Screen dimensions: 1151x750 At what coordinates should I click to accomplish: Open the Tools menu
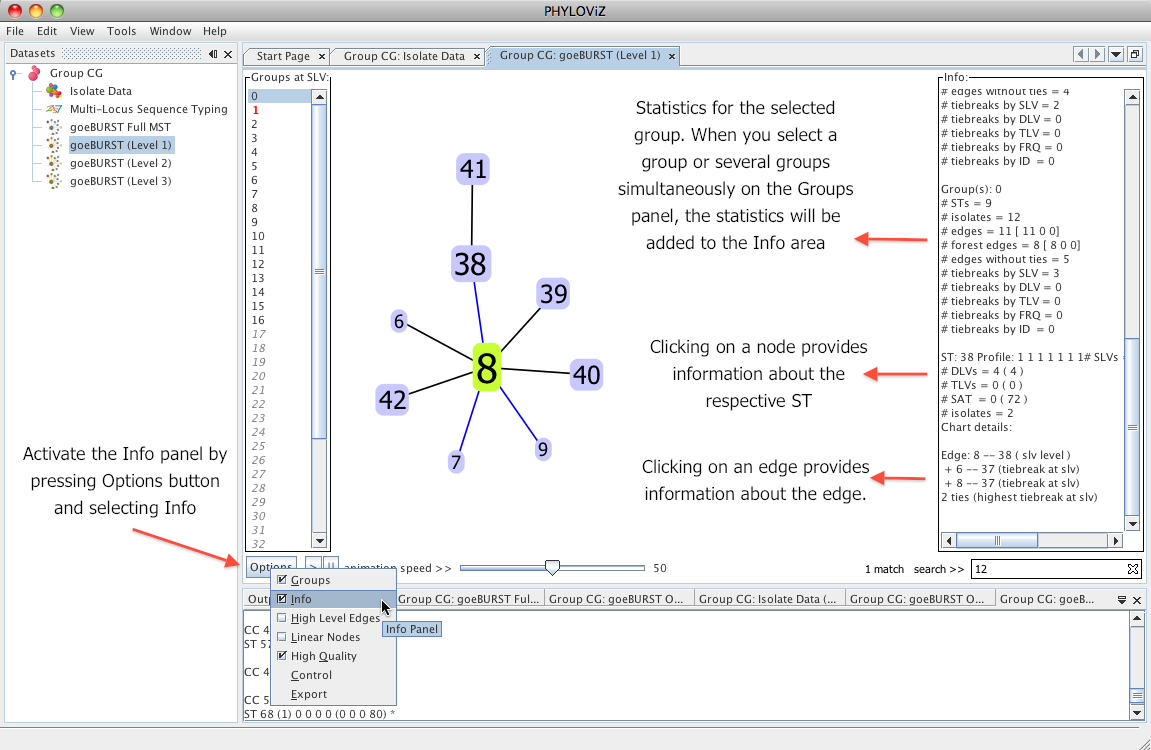click(x=121, y=31)
